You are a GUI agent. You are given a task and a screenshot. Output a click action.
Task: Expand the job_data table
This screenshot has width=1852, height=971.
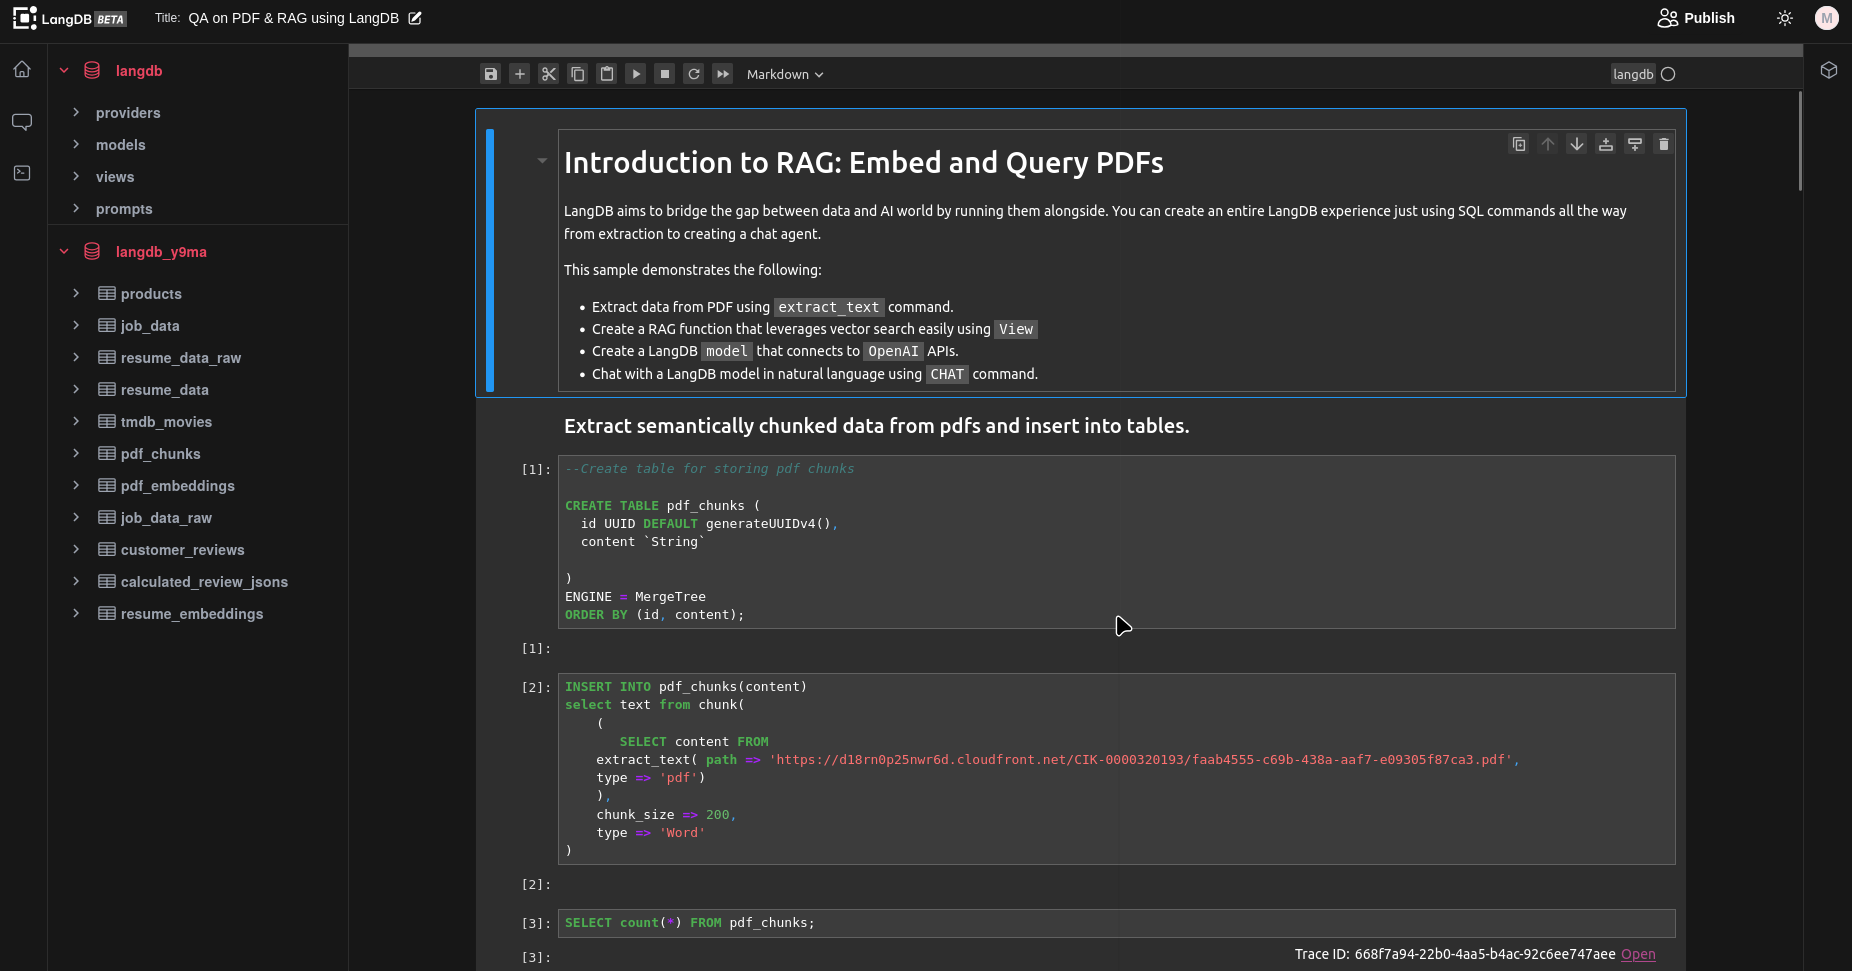(76, 326)
